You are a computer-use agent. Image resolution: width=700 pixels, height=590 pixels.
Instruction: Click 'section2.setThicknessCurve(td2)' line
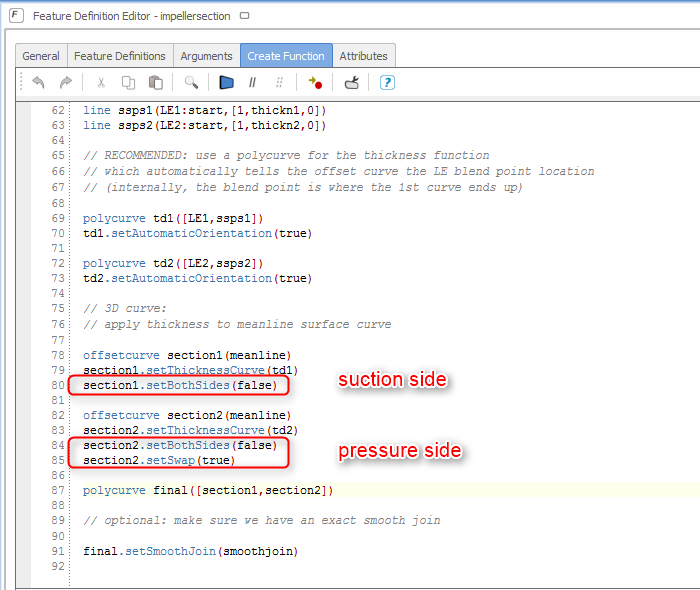191,430
